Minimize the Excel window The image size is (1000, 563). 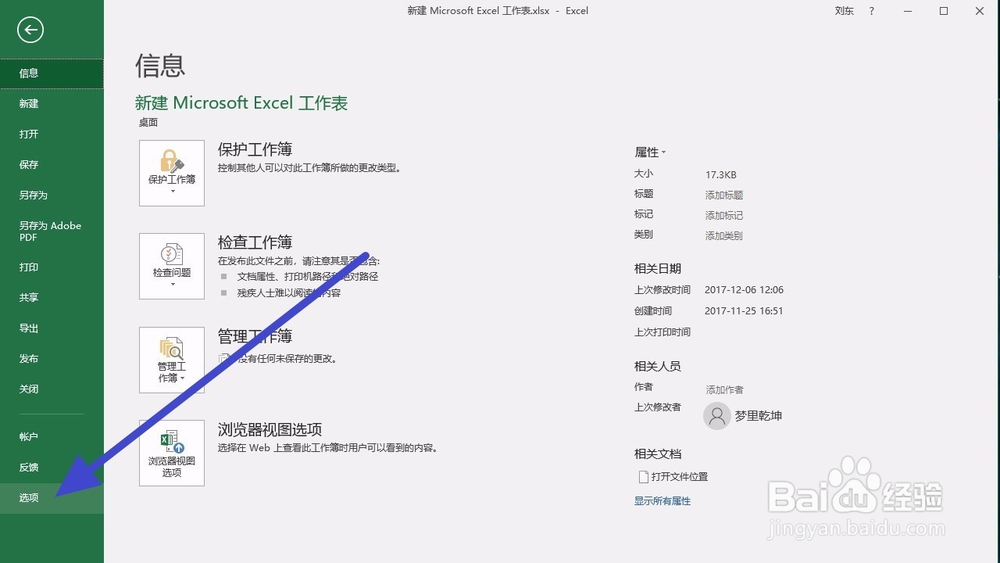(x=908, y=11)
